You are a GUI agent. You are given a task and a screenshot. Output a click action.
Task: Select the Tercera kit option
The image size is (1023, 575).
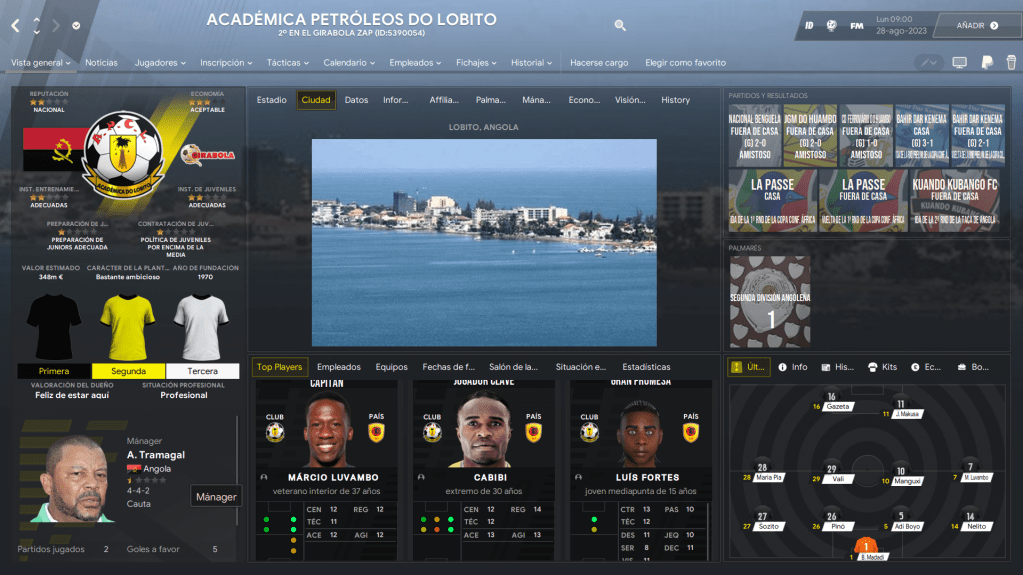[x=202, y=371]
